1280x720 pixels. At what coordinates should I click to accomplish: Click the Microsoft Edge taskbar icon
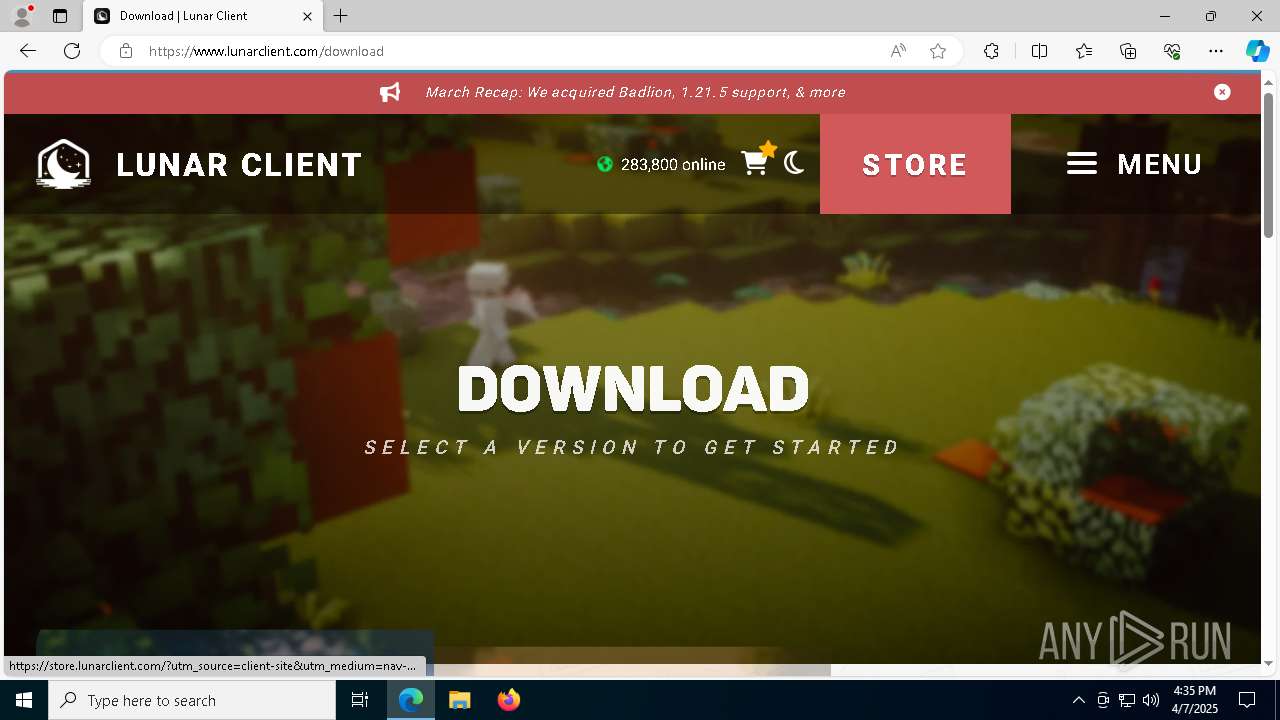(x=411, y=700)
